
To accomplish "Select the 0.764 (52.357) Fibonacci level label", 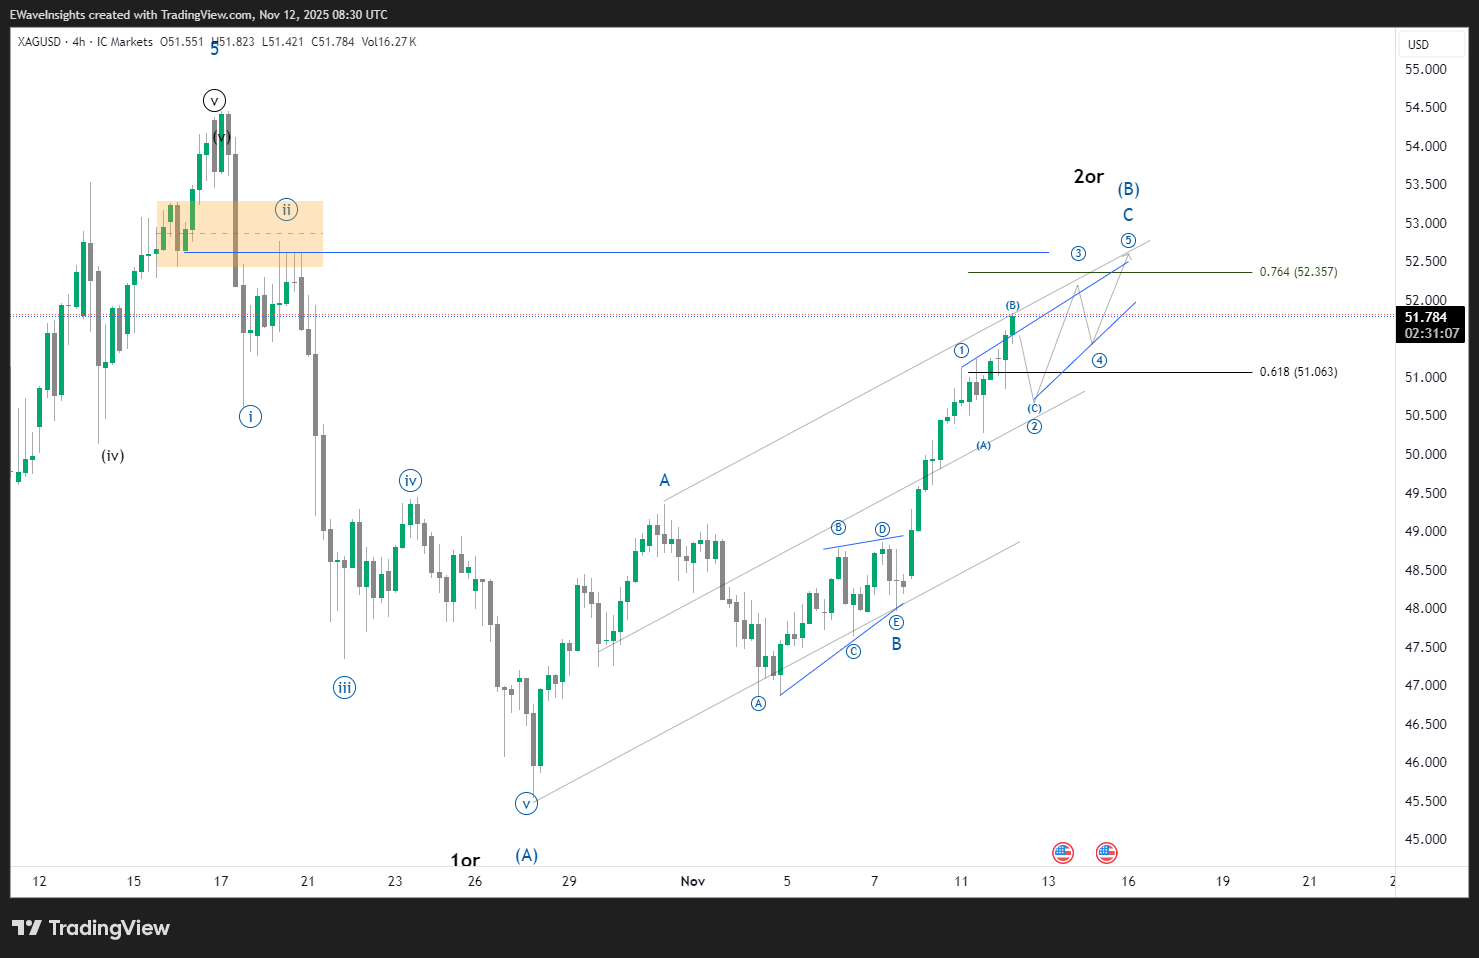I will 1297,271.
